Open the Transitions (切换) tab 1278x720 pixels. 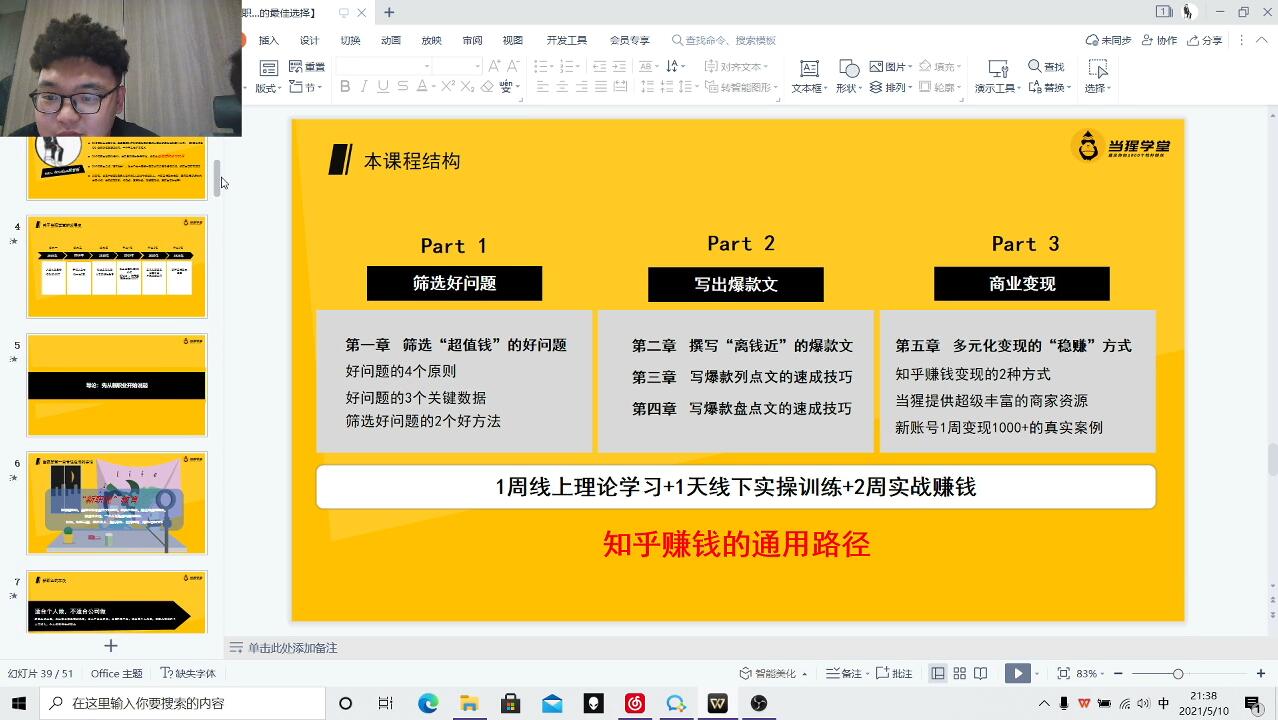pos(350,40)
